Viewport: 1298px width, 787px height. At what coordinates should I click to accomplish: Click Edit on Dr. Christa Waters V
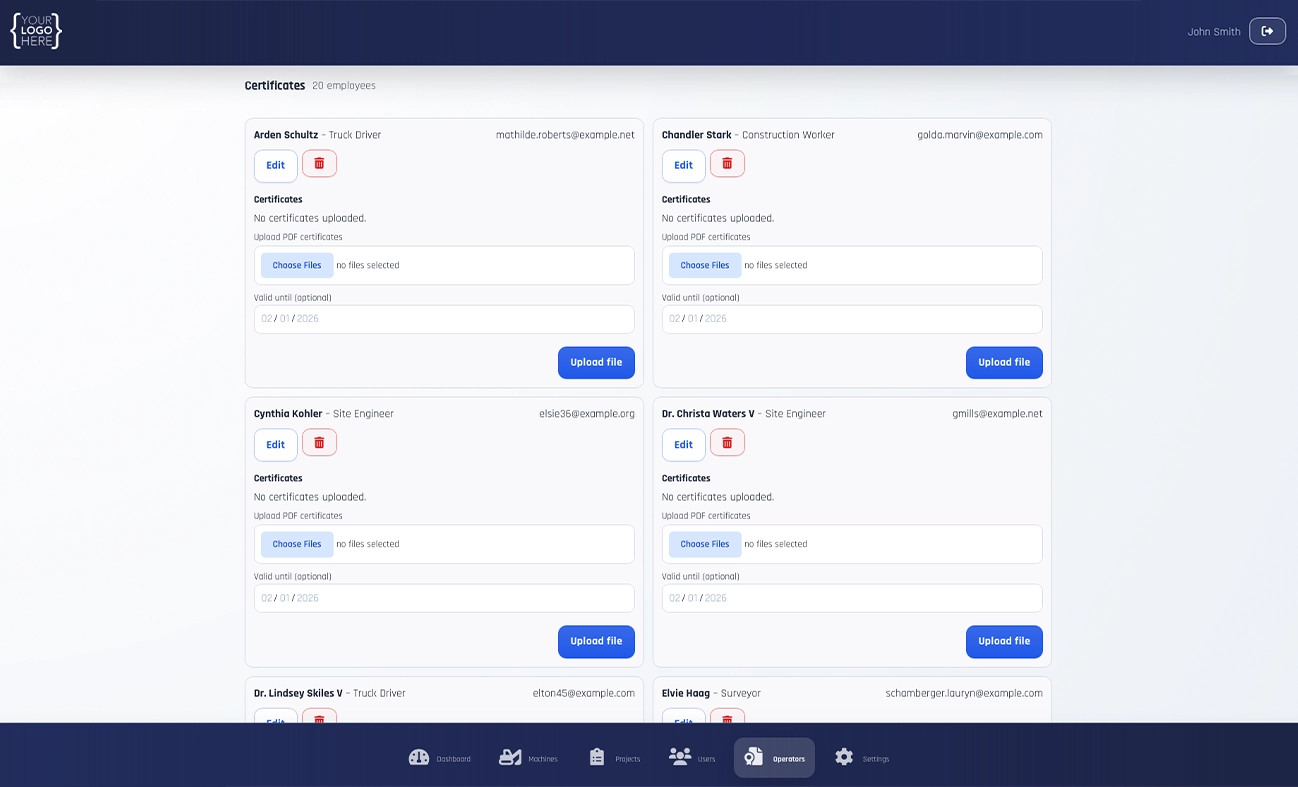[x=683, y=445]
